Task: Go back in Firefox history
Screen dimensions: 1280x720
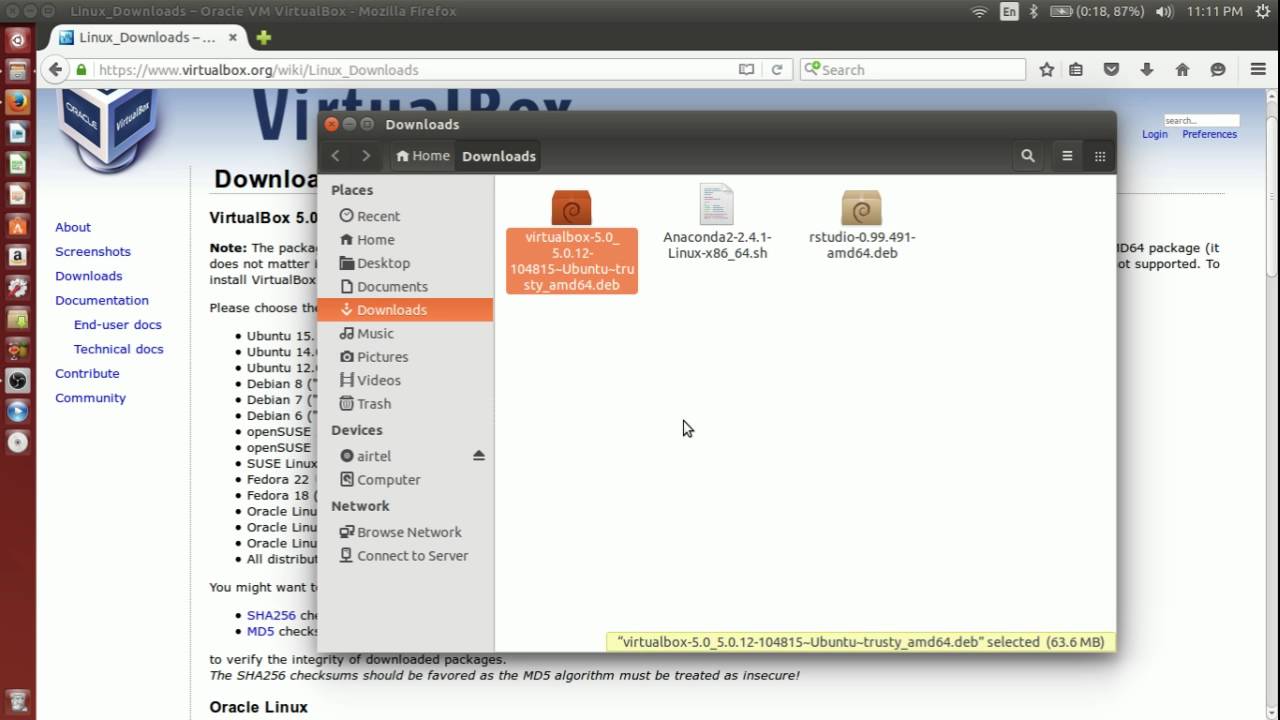Action: [x=55, y=70]
